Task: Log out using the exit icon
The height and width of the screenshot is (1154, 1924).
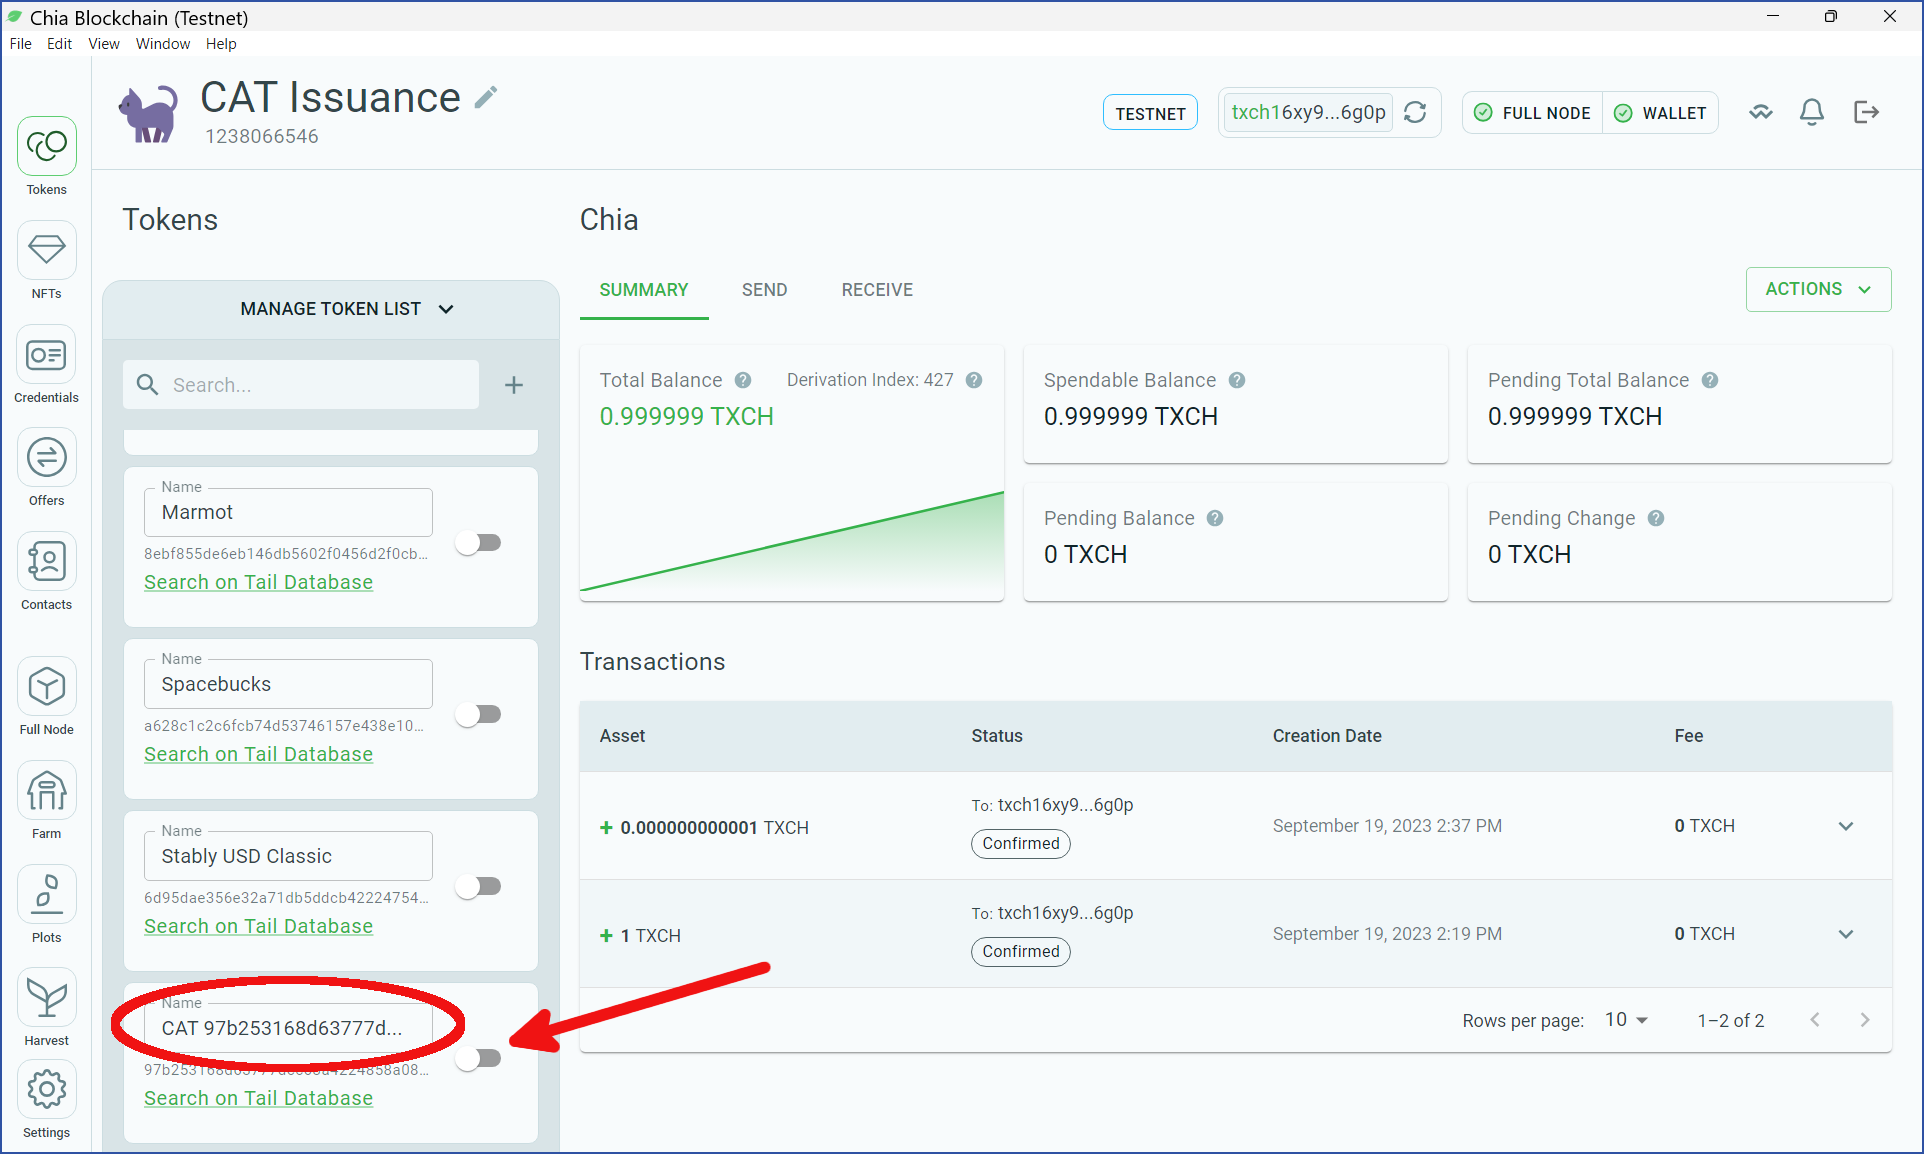Action: [1866, 112]
